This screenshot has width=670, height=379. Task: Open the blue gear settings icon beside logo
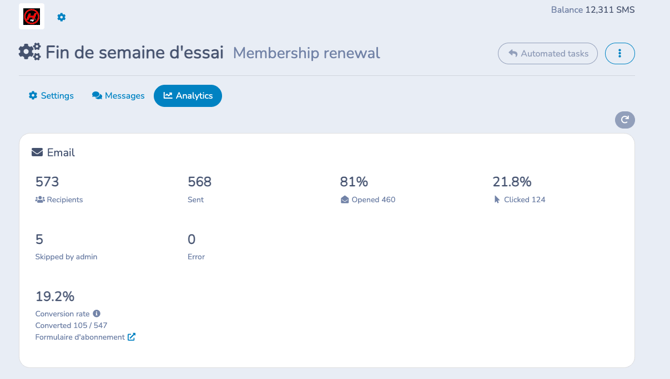(x=62, y=17)
